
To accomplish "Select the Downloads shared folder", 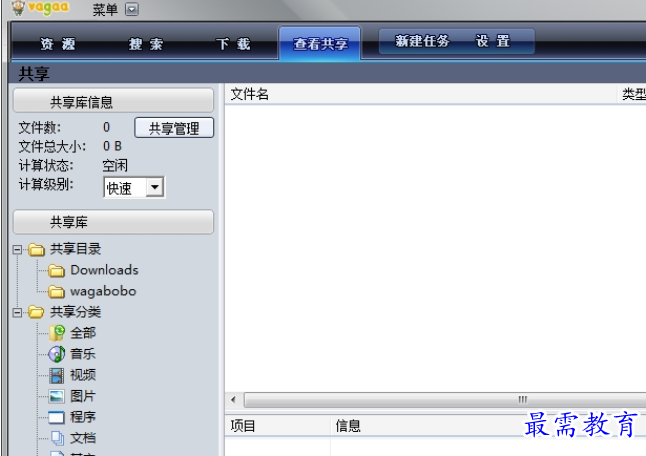I will pyautogui.click(x=104, y=270).
